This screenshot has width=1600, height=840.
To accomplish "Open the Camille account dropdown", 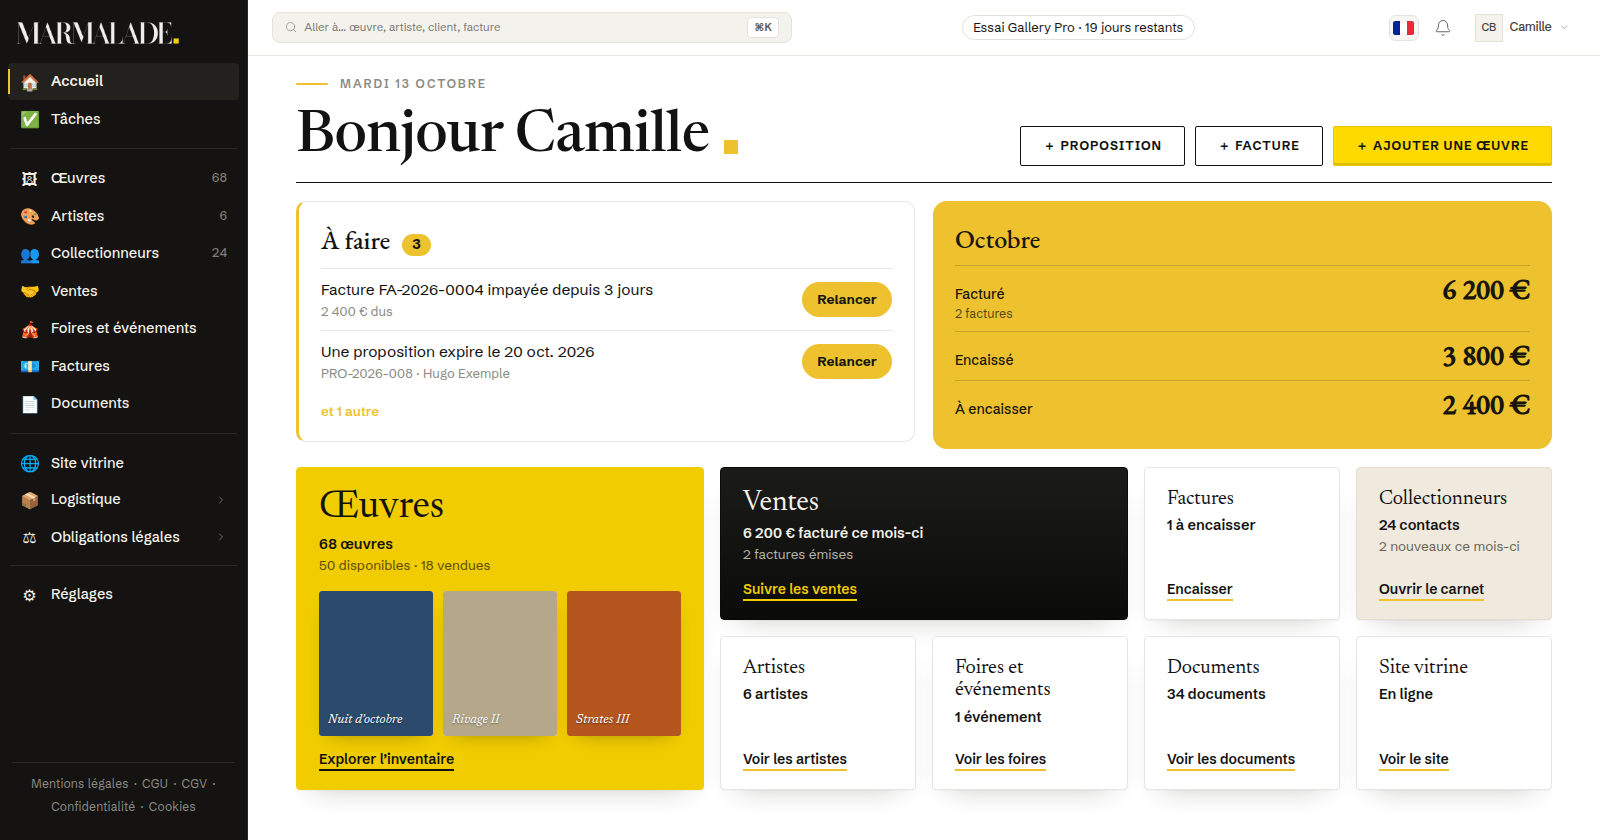I will [x=1522, y=28].
